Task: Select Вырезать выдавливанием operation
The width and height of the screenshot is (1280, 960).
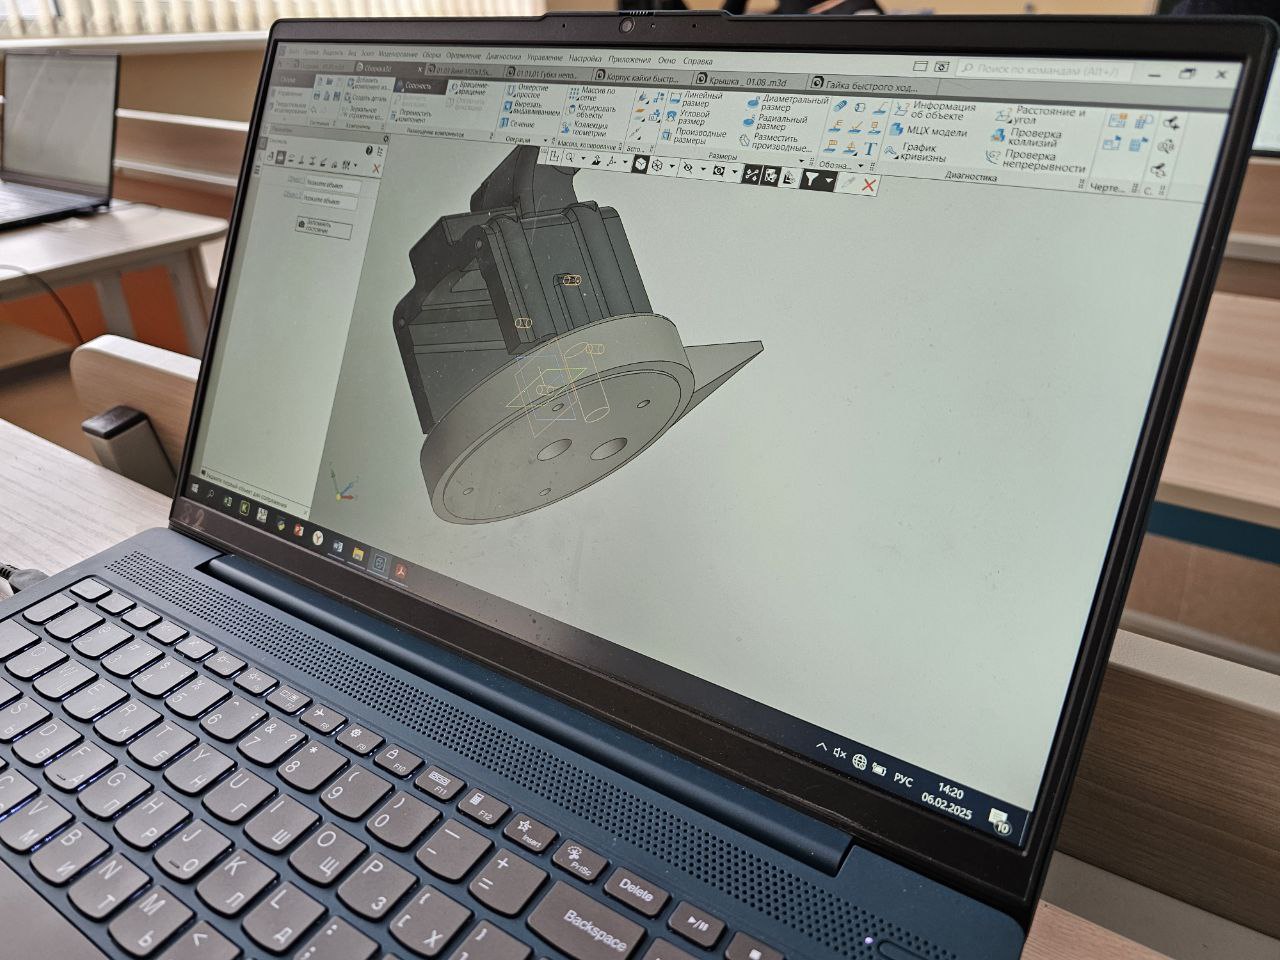Action: tap(530, 109)
